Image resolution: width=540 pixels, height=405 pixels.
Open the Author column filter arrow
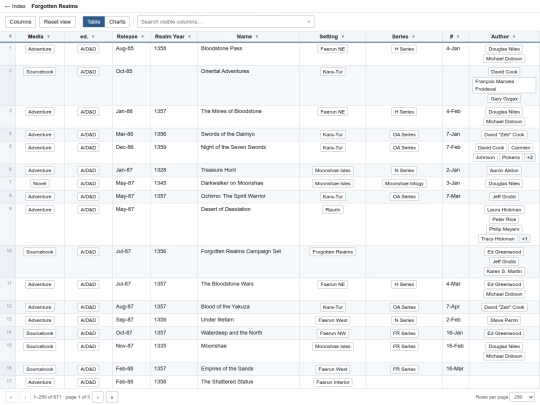(x=514, y=37)
